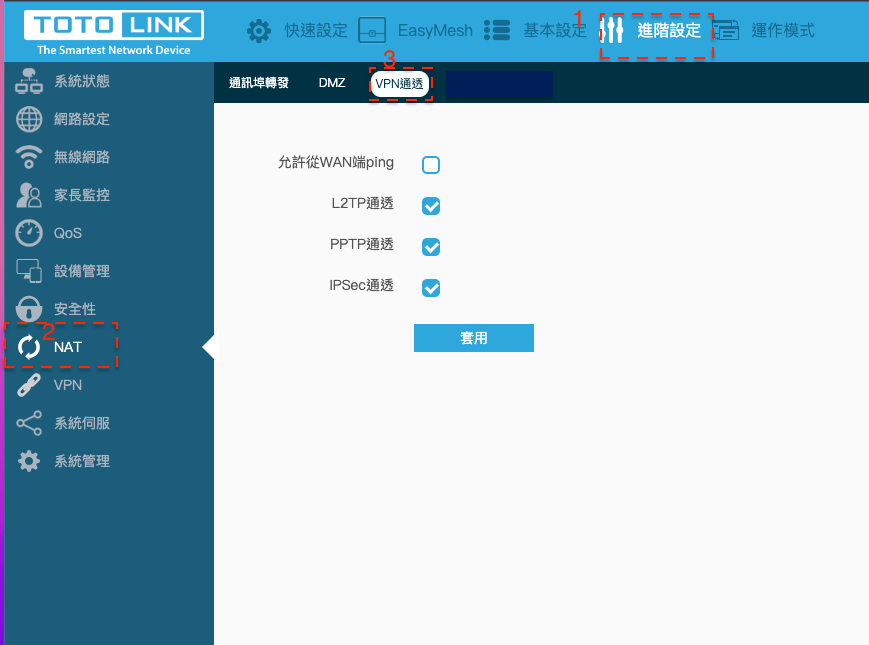Open 設備管理 in the sidebar
This screenshot has width=869, height=645.
click(x=82, y=271)
